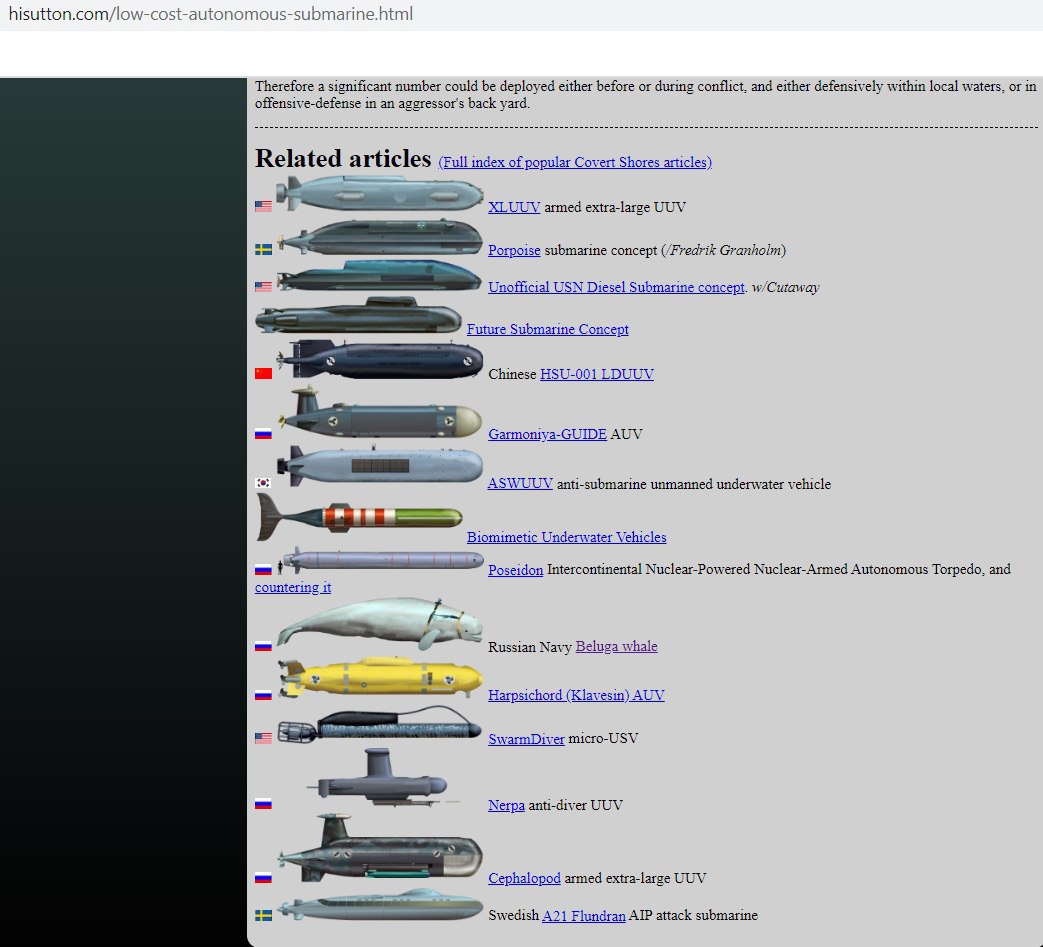Click the US flag beside the USN Diesel concept

pos(263,287)
